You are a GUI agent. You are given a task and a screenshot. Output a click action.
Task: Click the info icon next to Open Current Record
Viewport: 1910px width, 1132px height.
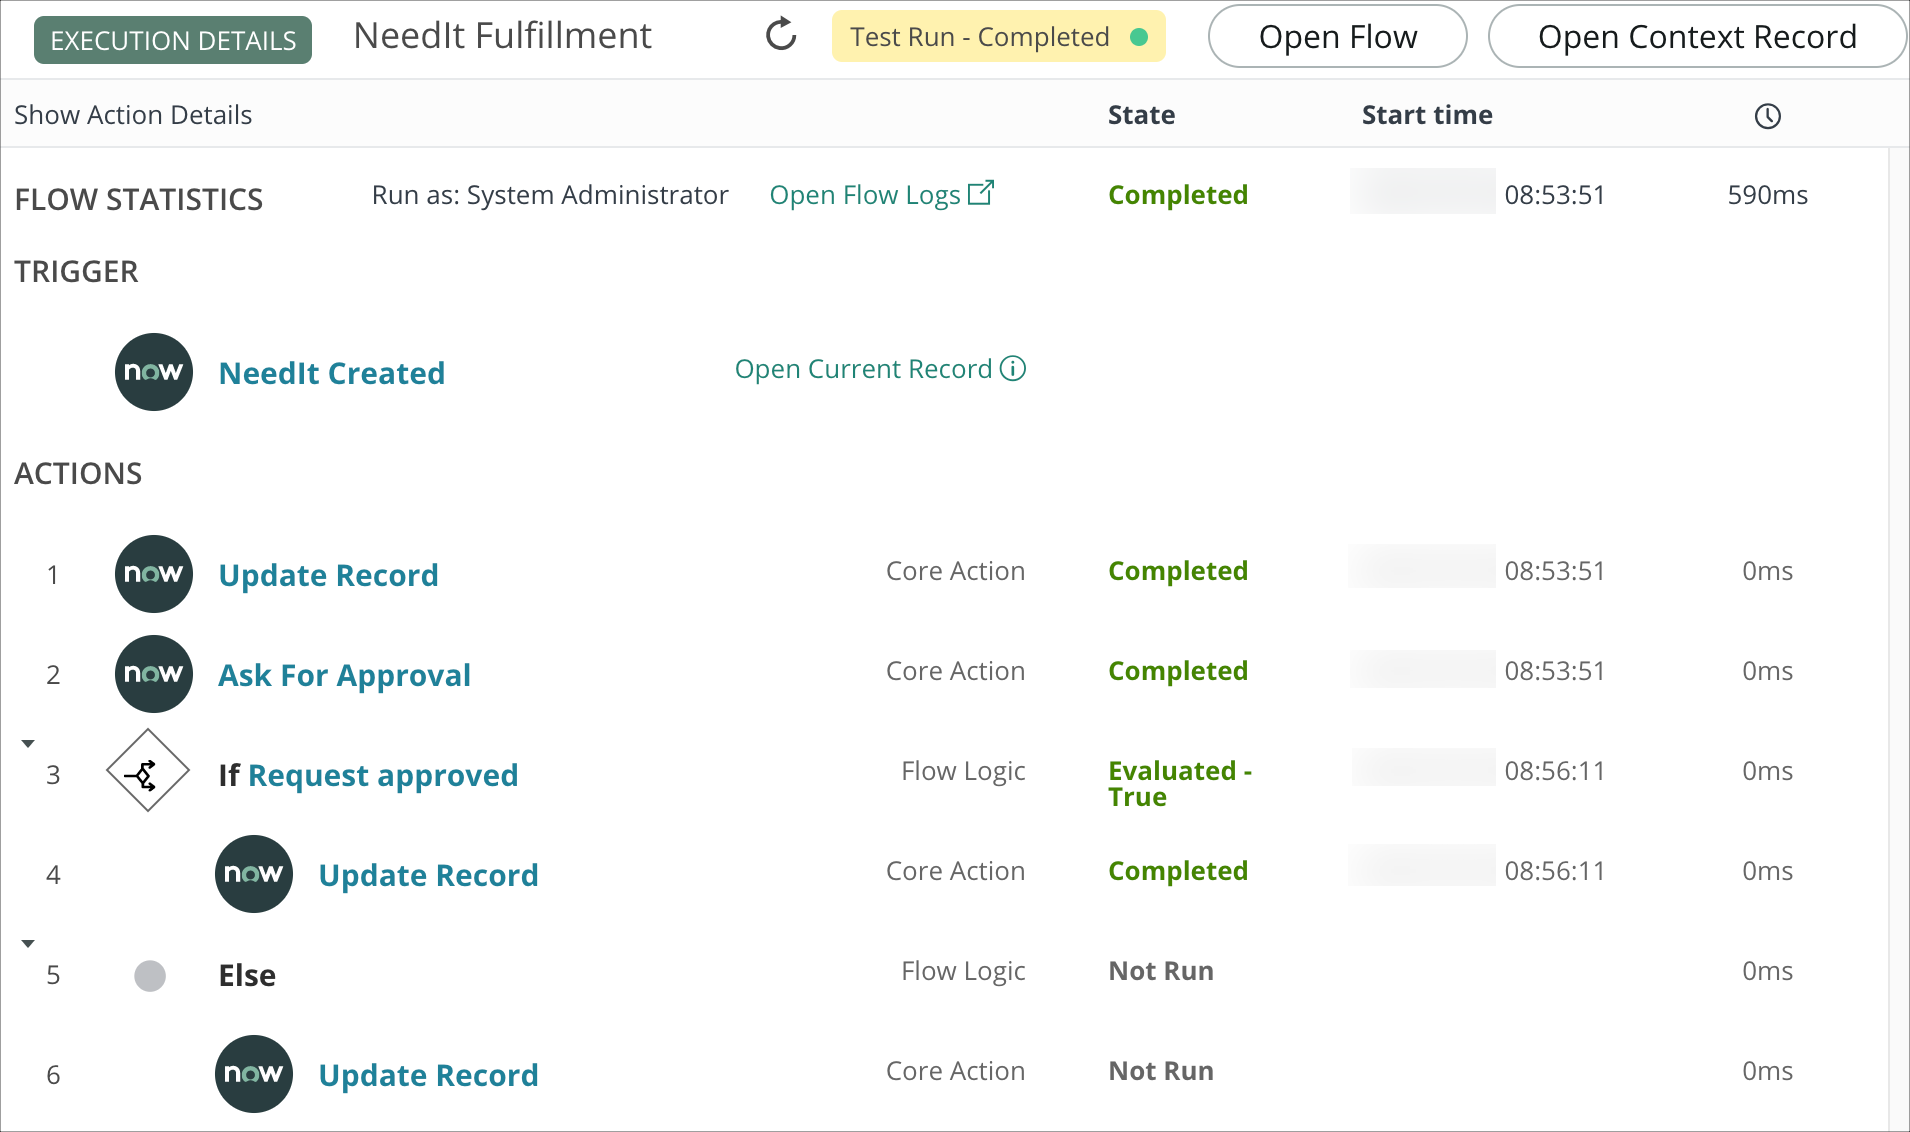pyautogui.click(x=1014, y=368)
